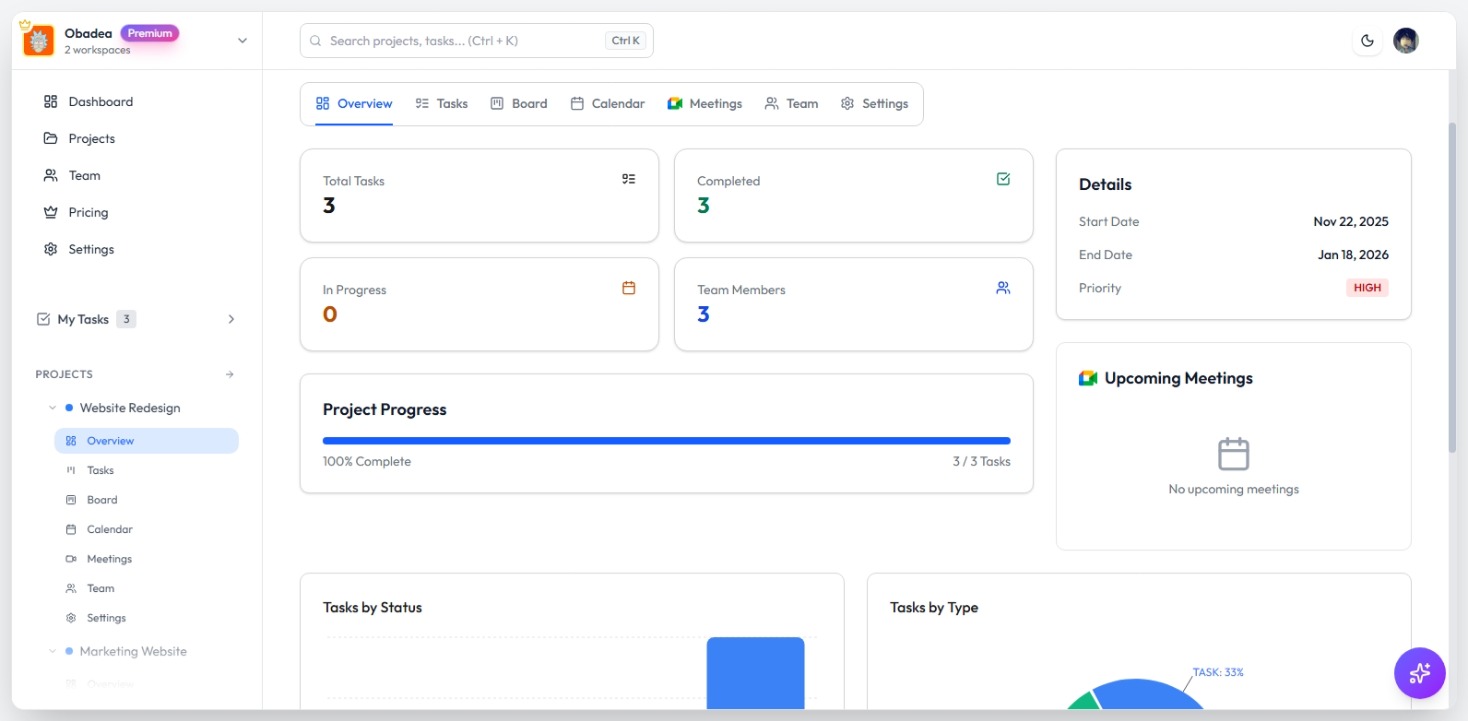Click the AI assistant sparkle floating button
The height and width of the screenshot is (721, 1468).
1419,673
